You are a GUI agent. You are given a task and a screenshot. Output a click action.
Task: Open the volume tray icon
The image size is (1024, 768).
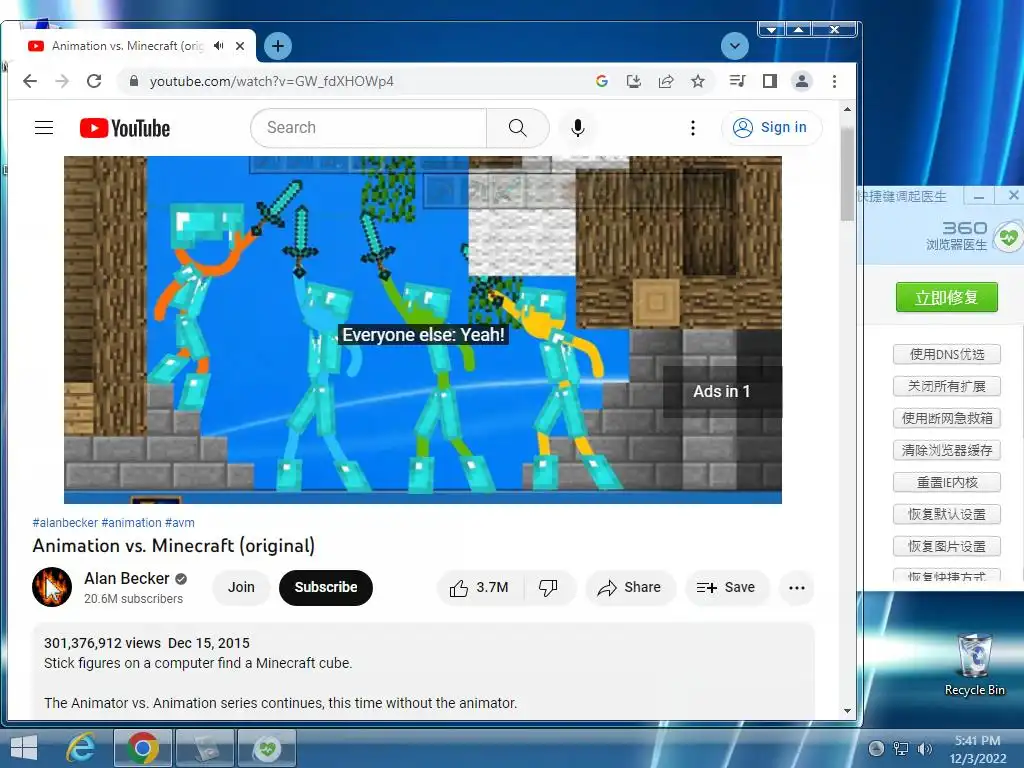[924, 749]
